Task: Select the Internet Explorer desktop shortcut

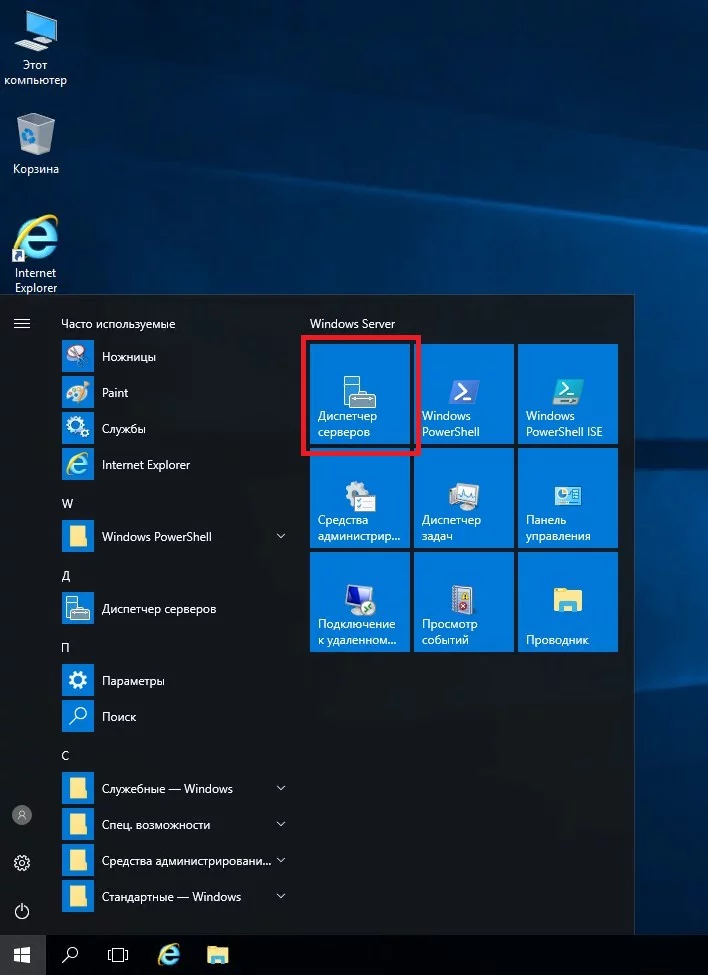Action: 35,254
